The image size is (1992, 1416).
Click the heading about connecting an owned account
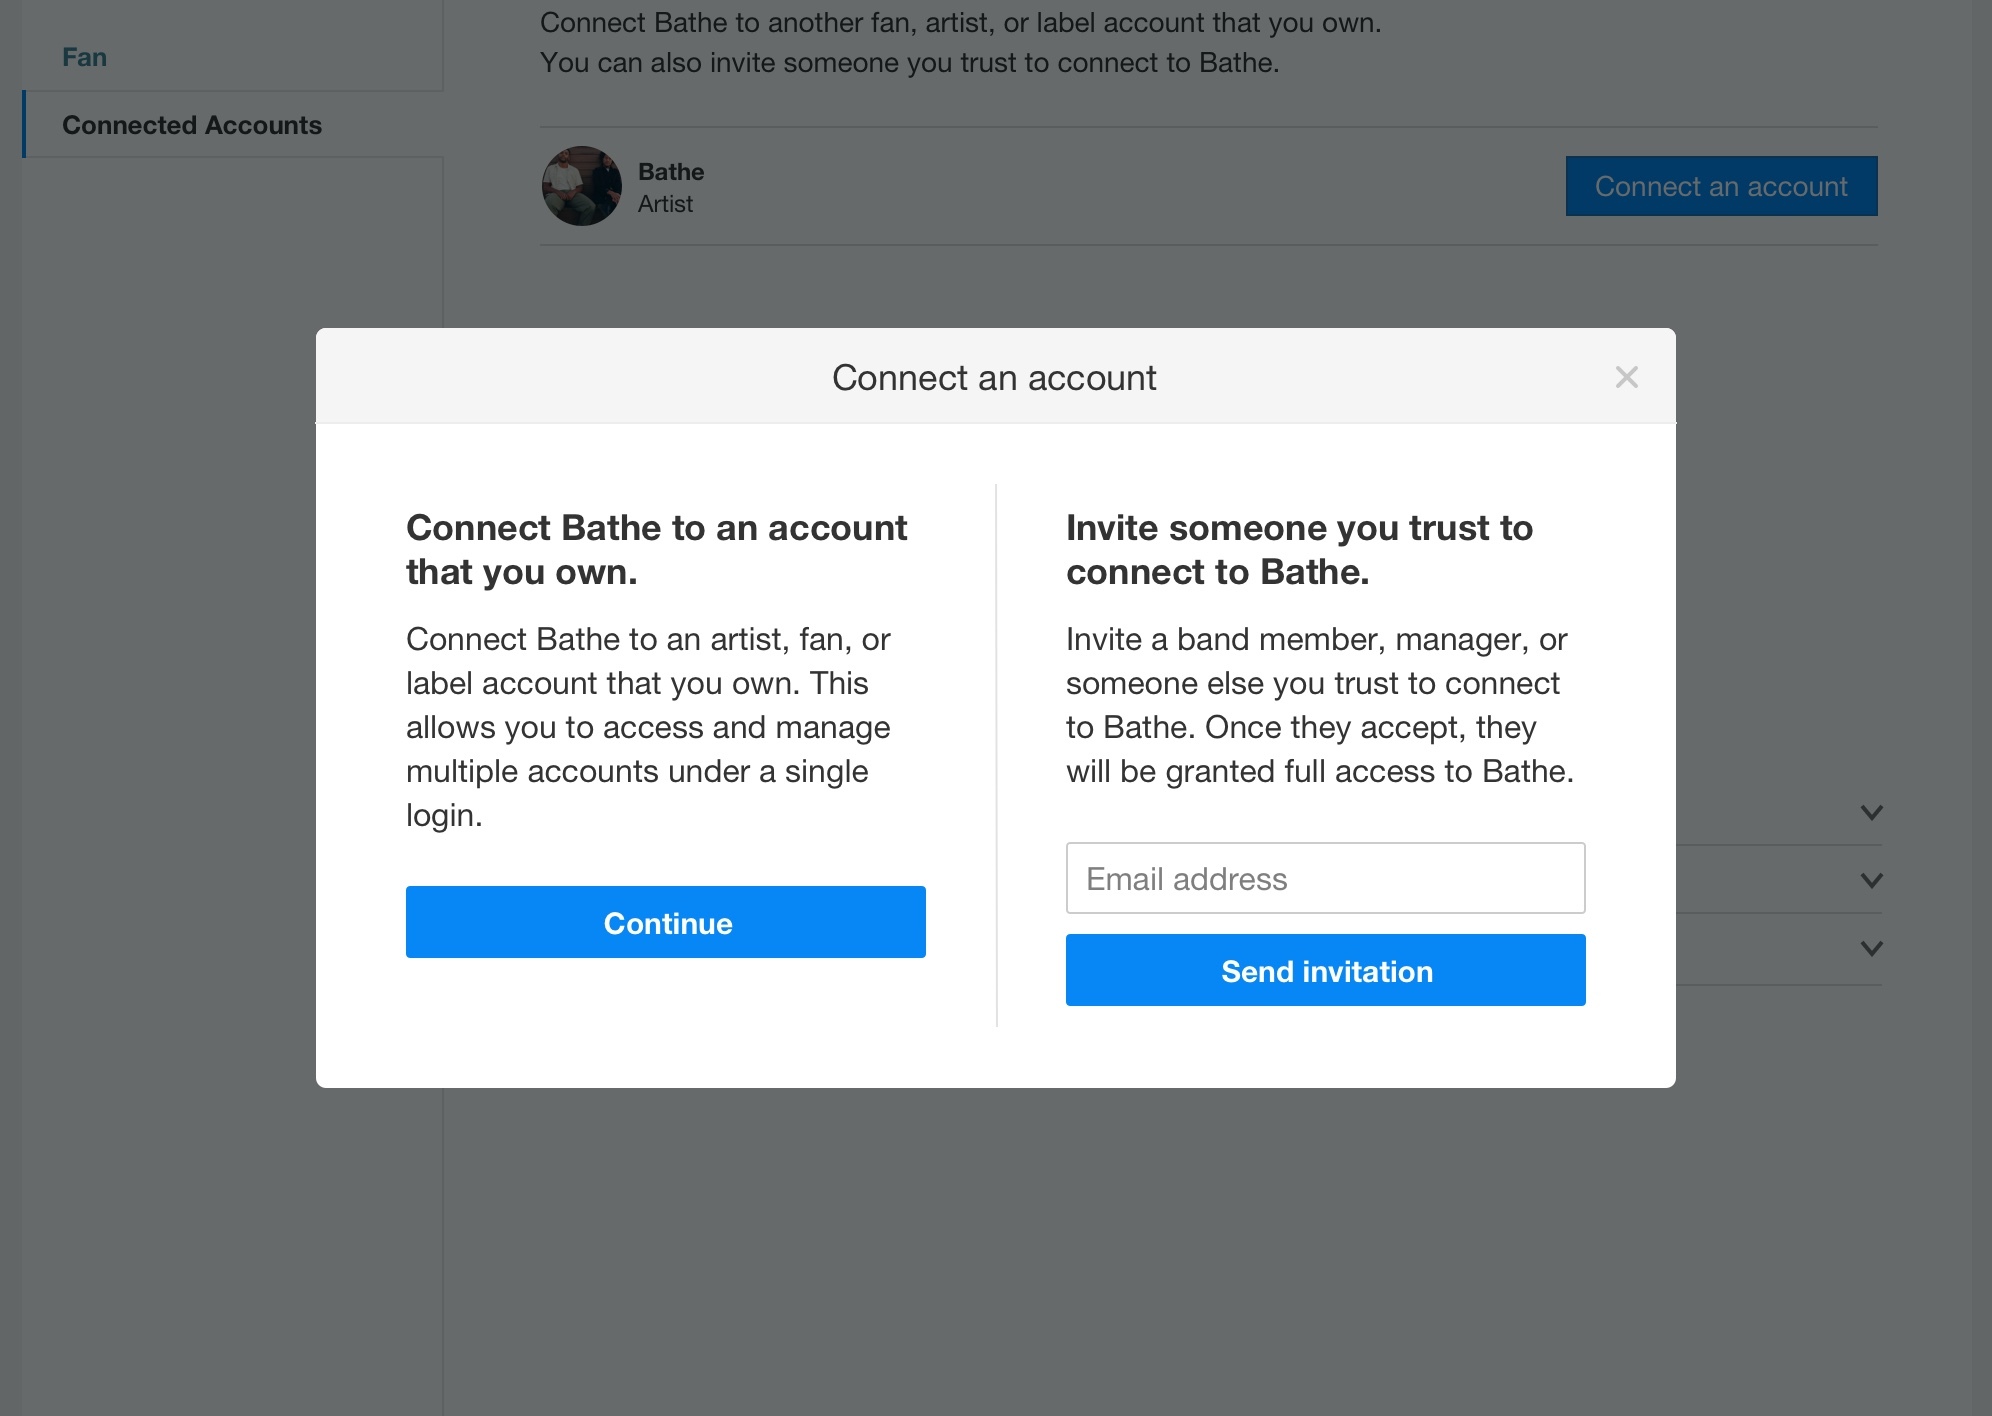tap(656, 549)
